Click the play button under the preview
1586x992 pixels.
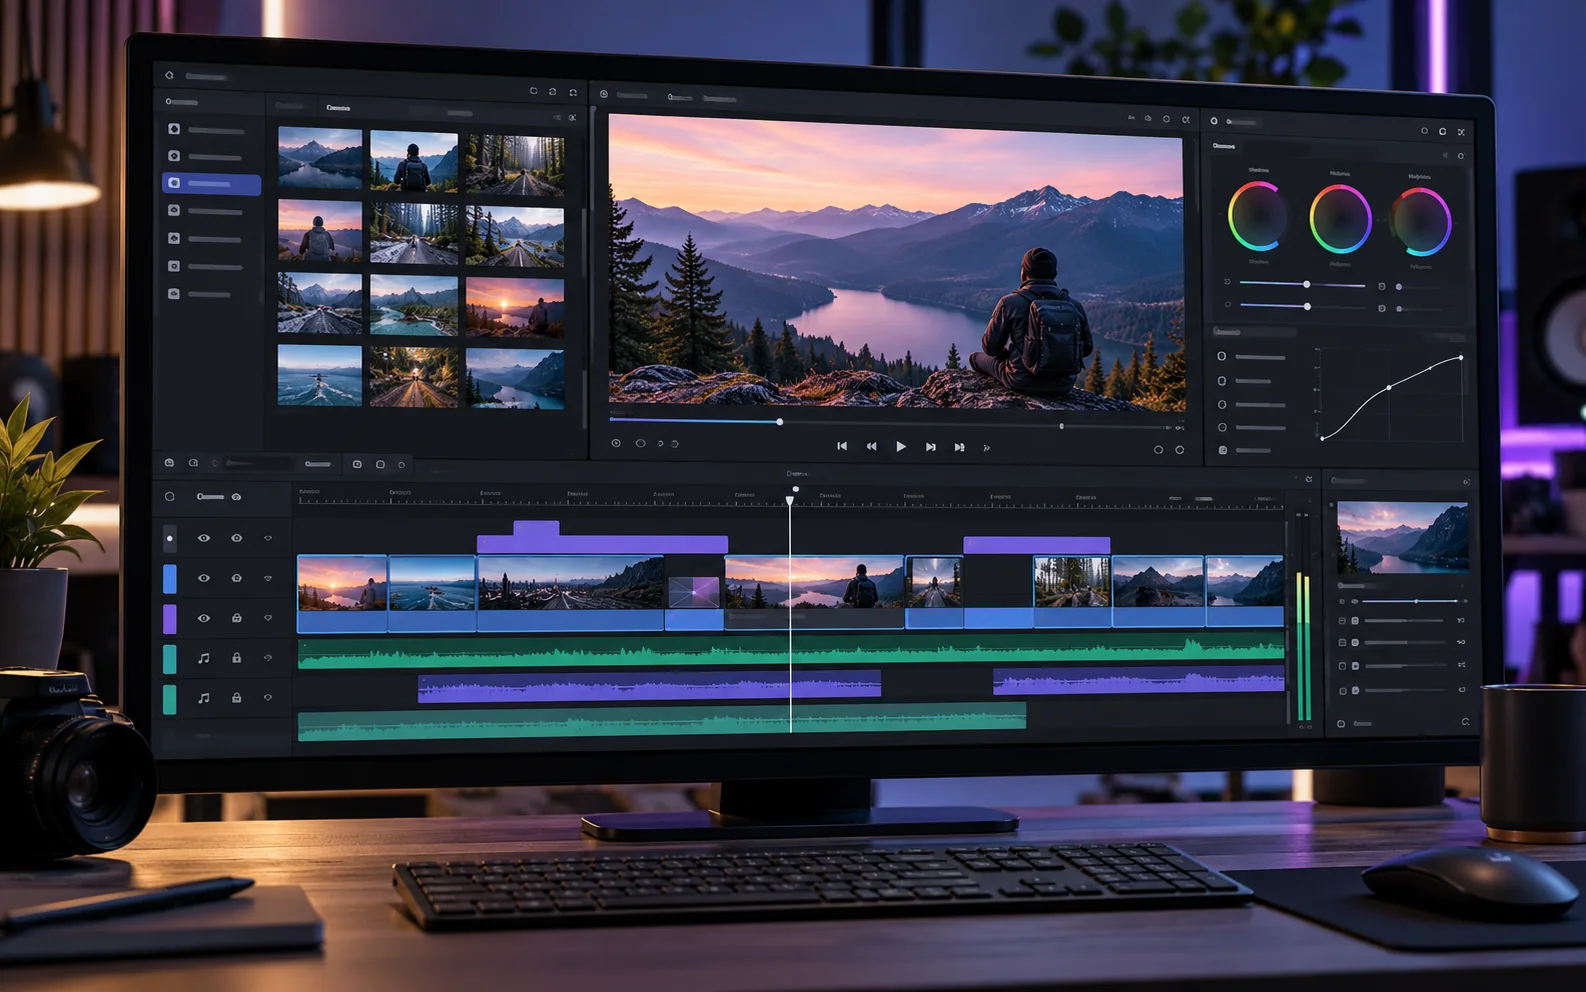pyautogui.click(x=901, y=447)
